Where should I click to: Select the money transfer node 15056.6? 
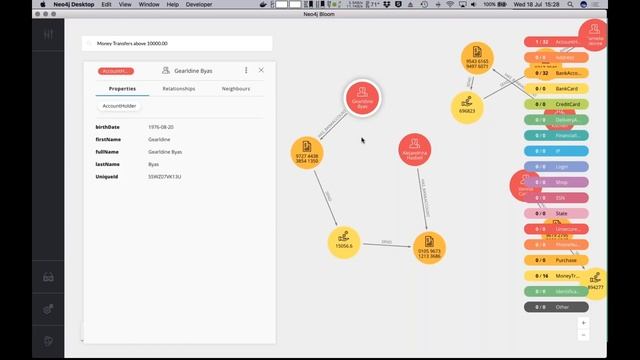(344, 243)
